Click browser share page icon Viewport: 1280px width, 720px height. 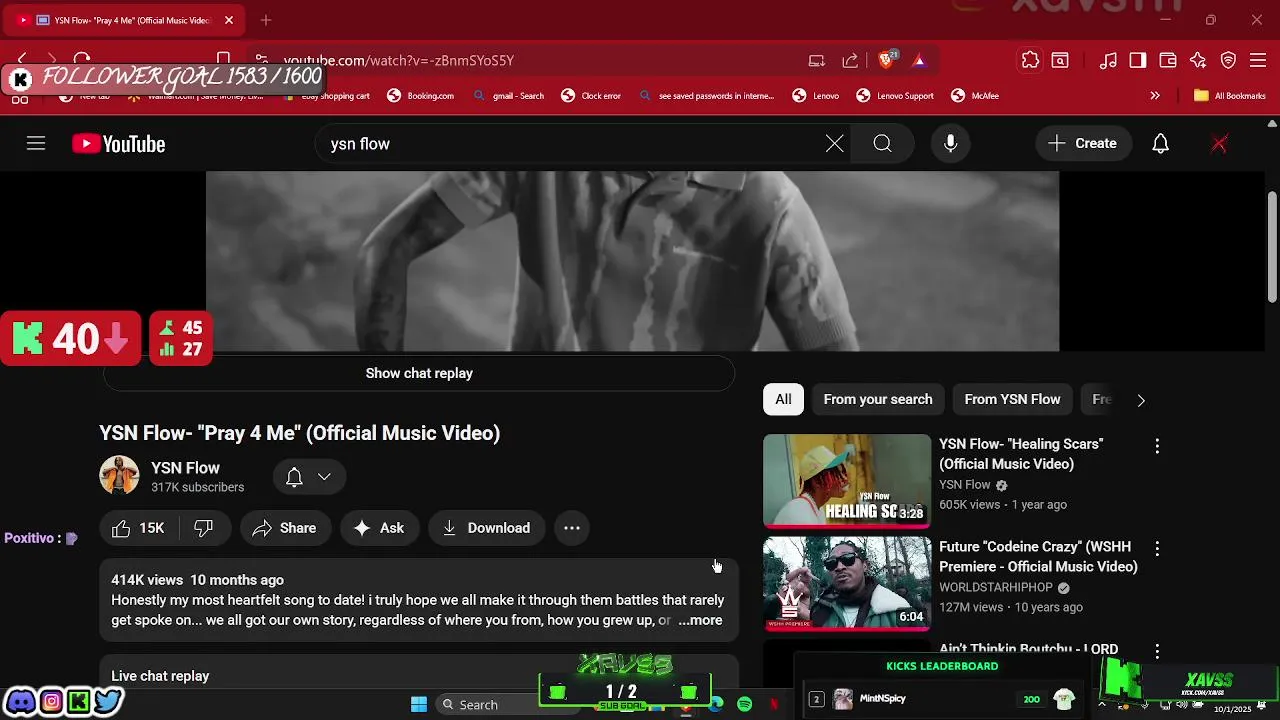tap(850, 60)
